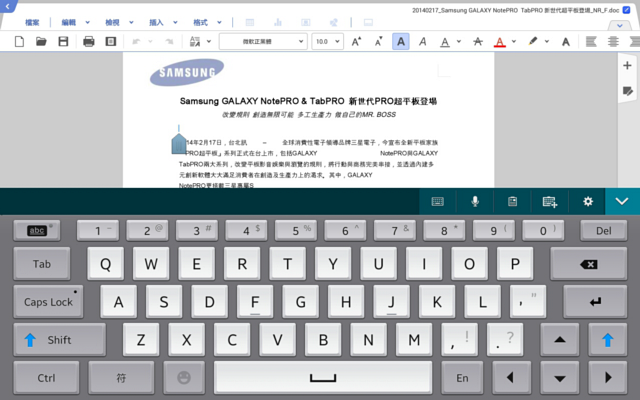Screen dimensions: 640x400
Task: Expand find and replace dropdown arrow
Action: coord(209,41)
